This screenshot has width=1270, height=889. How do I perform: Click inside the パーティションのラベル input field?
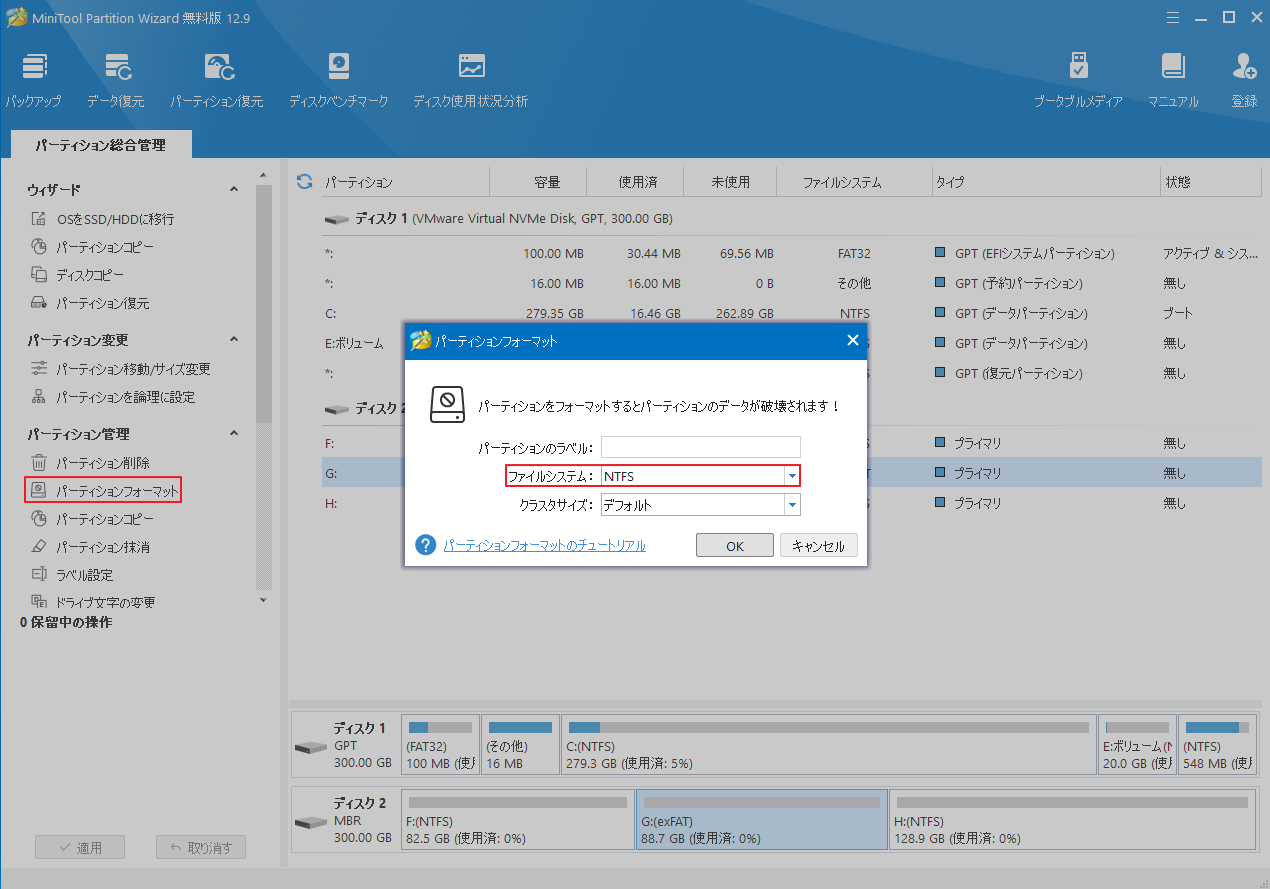pos(700,447)
